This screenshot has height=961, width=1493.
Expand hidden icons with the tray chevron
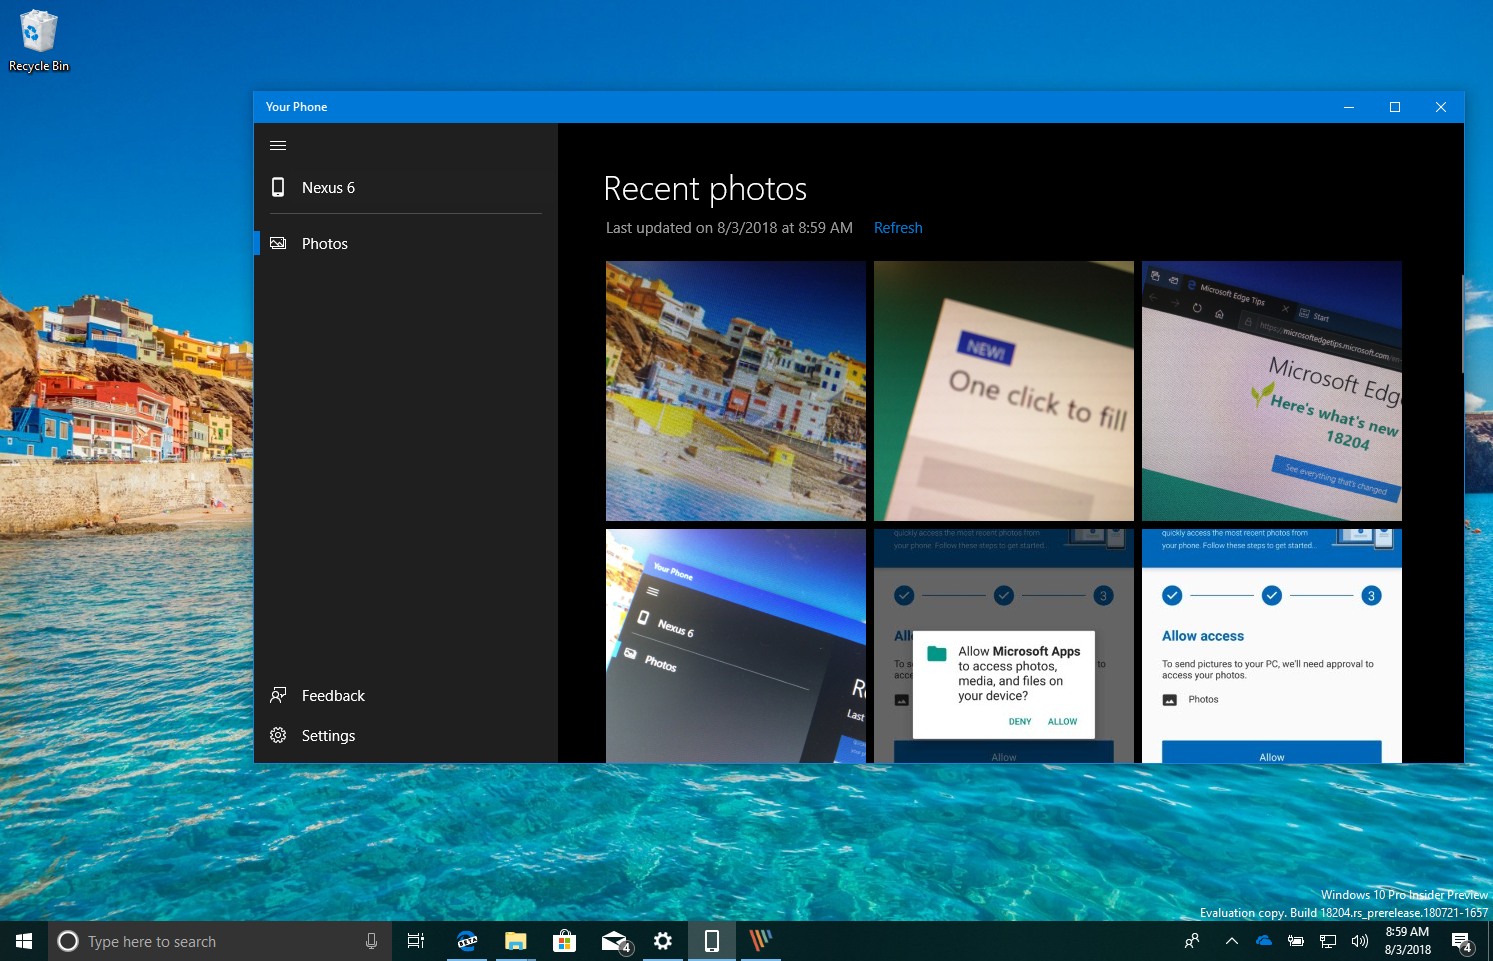(1232, 940)
